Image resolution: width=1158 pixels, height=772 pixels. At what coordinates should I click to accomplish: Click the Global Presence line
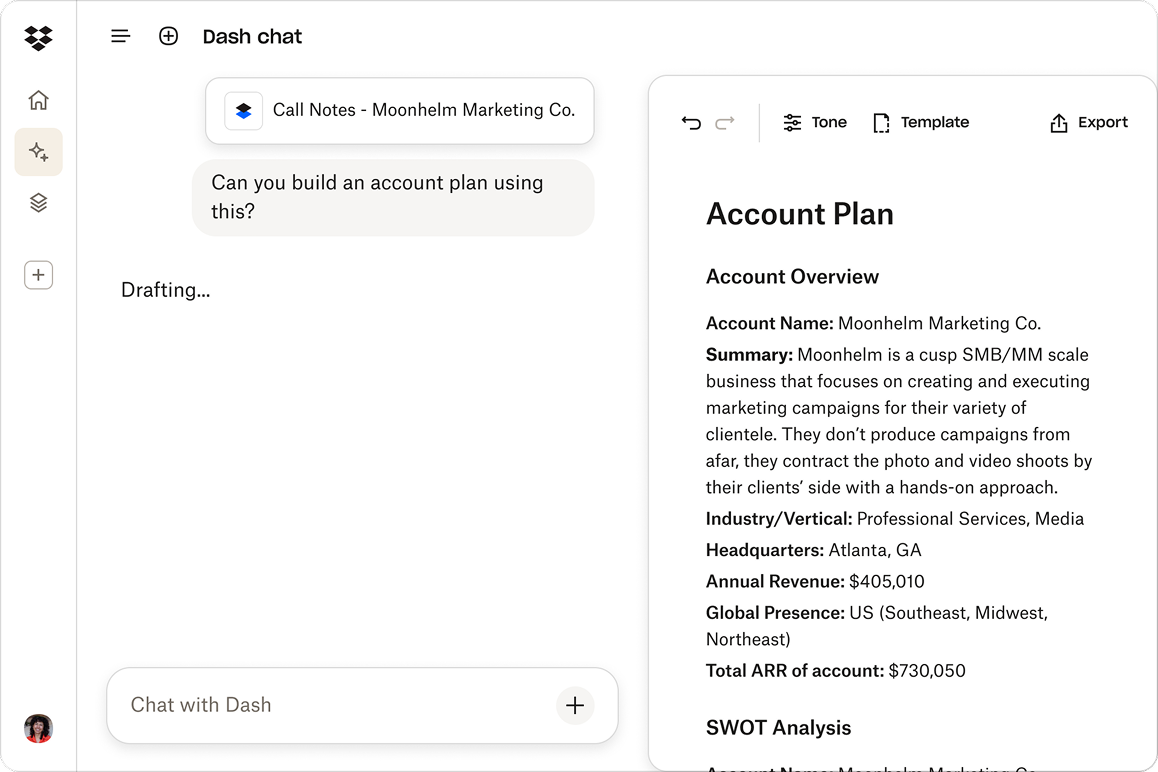click(x=877, y=626)
